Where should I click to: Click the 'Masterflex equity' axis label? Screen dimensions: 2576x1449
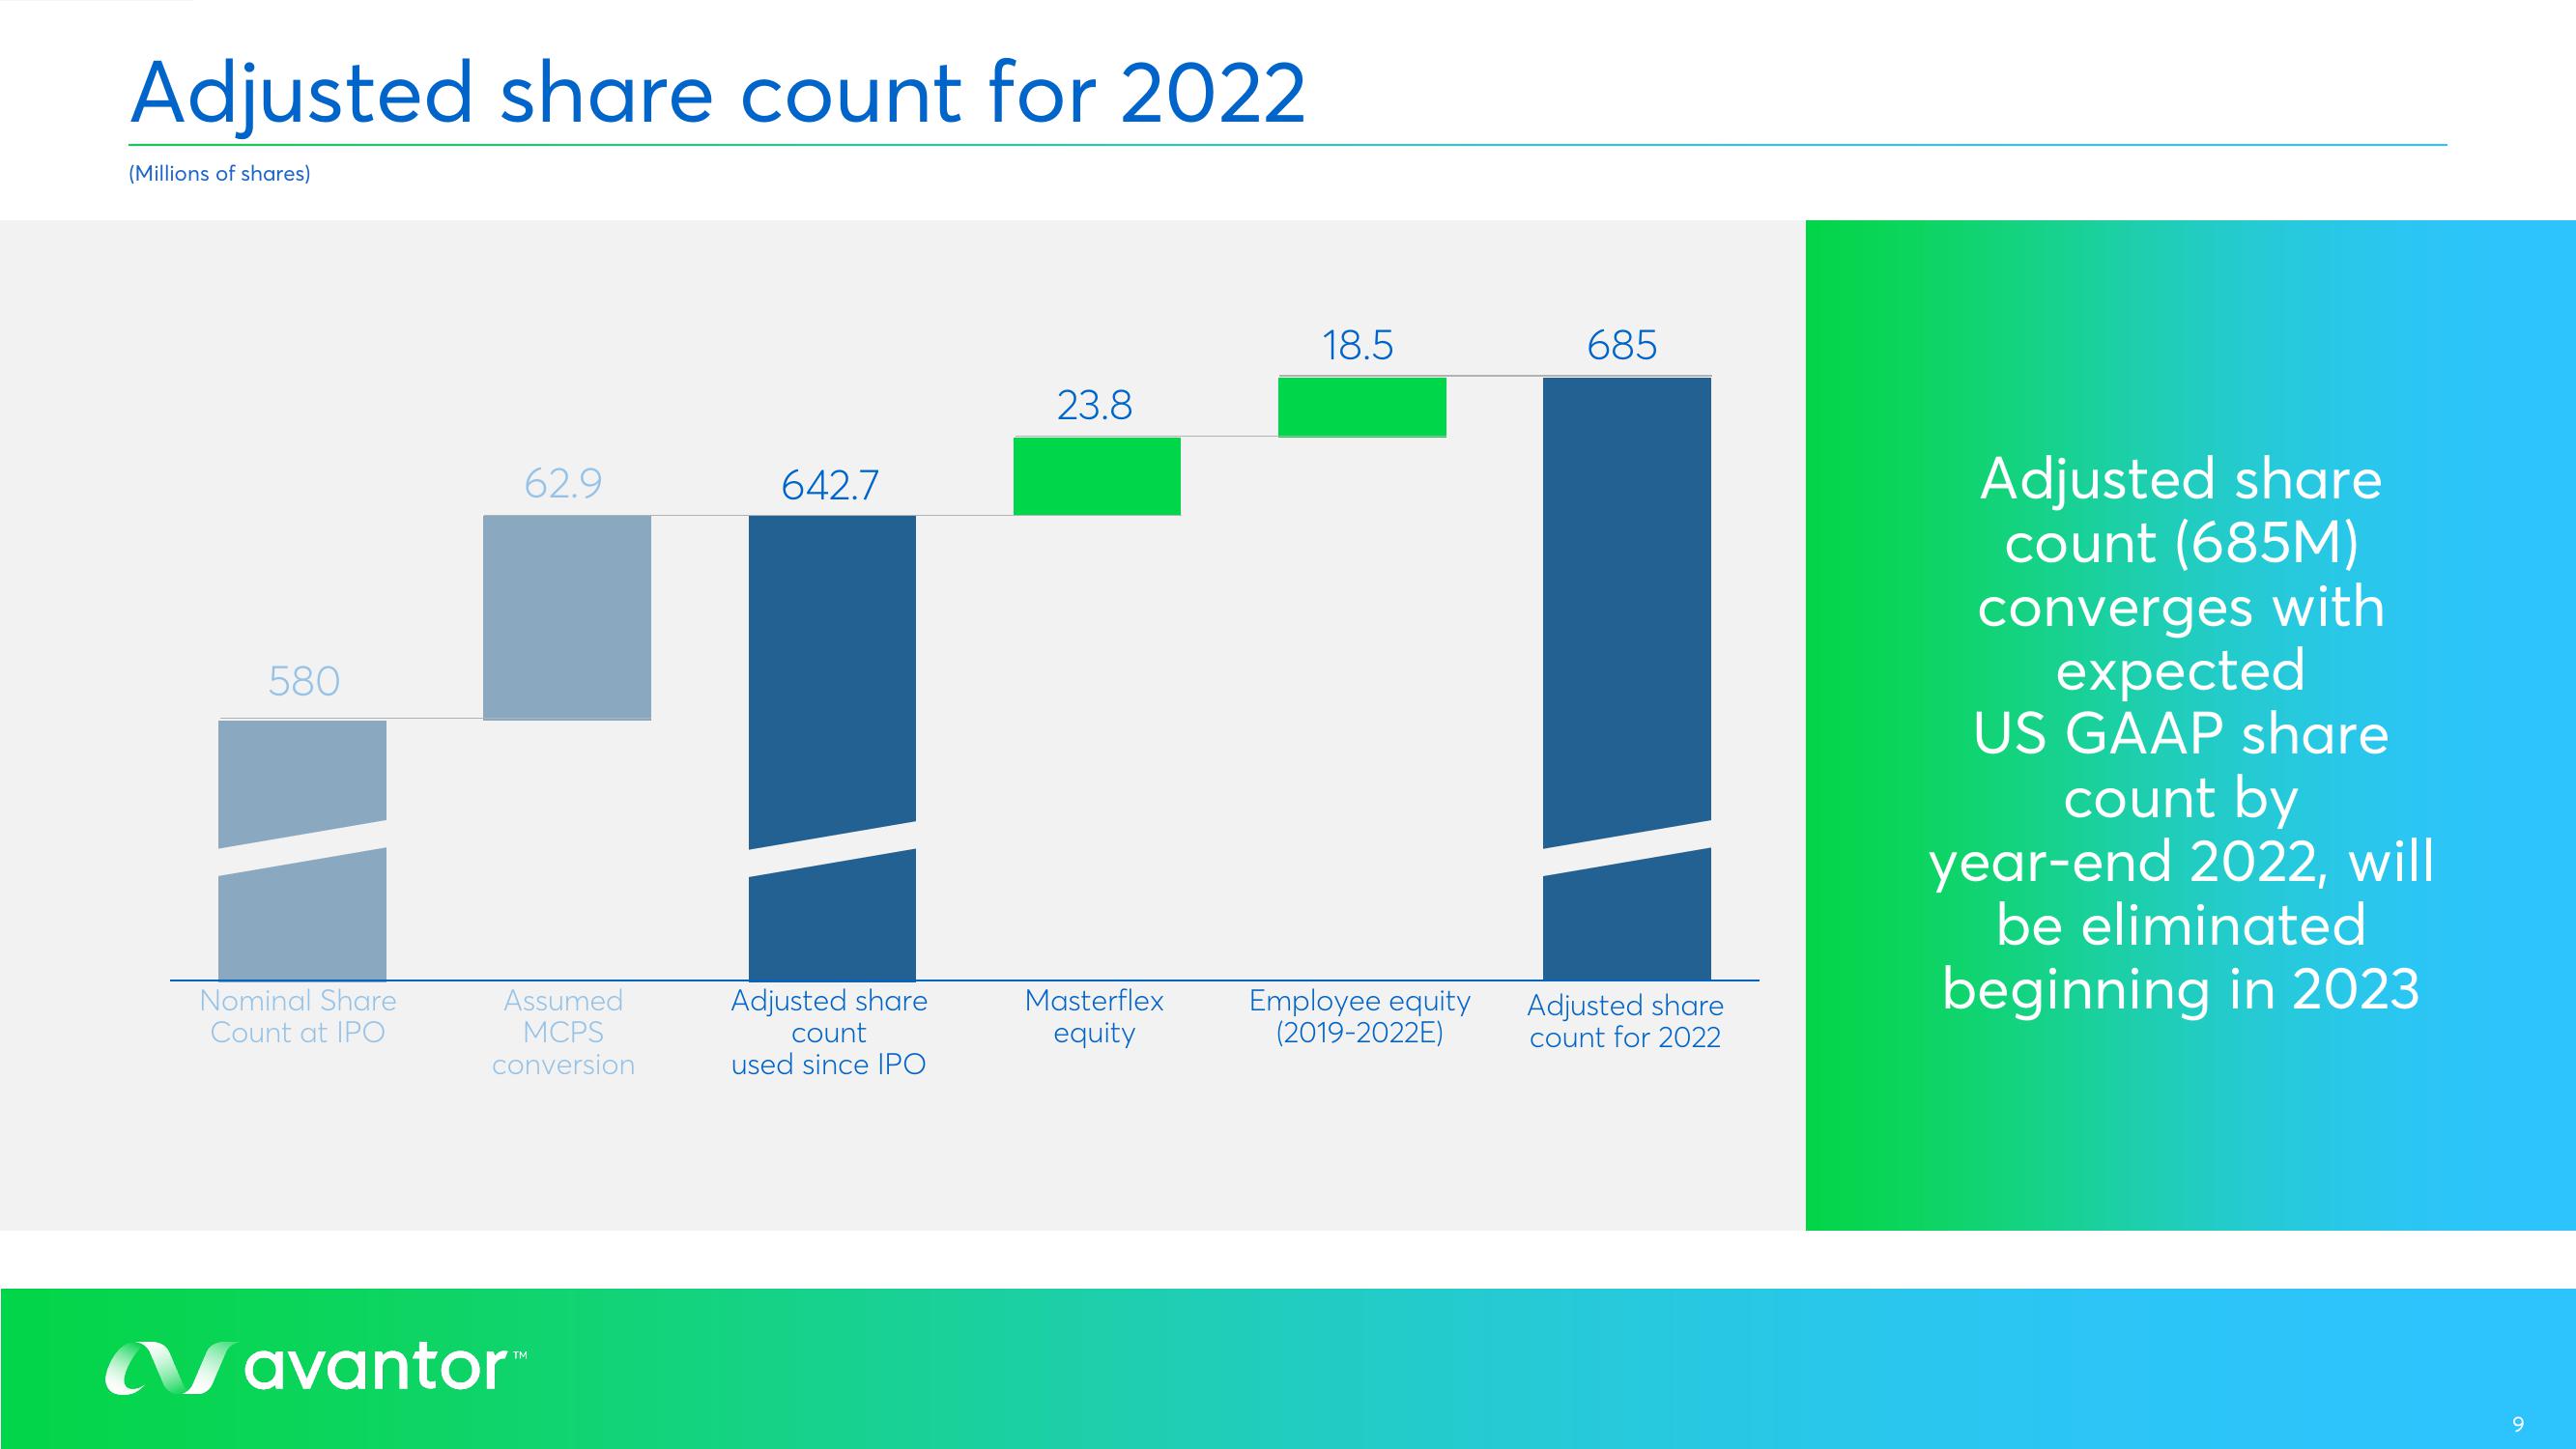coord(1094,1016)
